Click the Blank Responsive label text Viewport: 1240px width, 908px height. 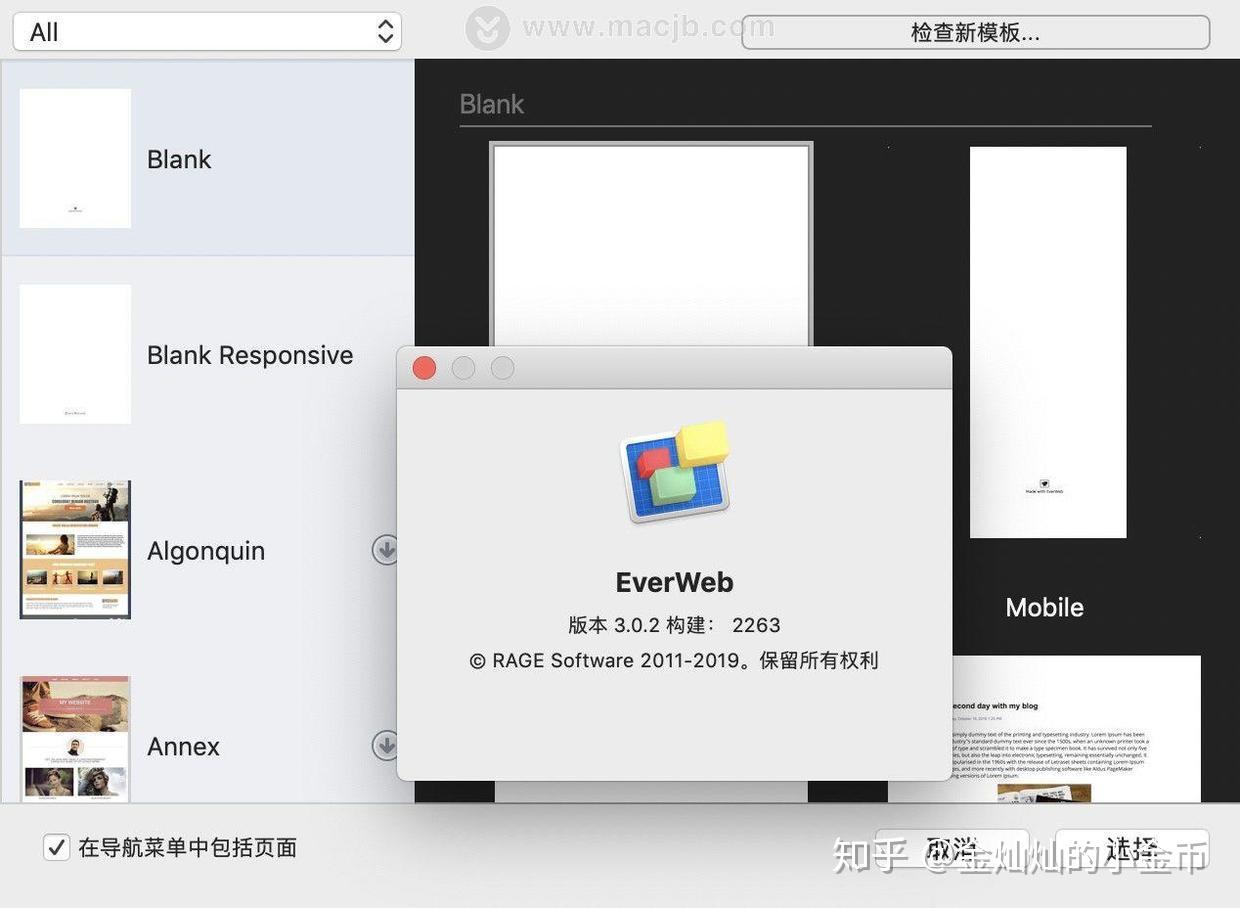pos(250,354)
